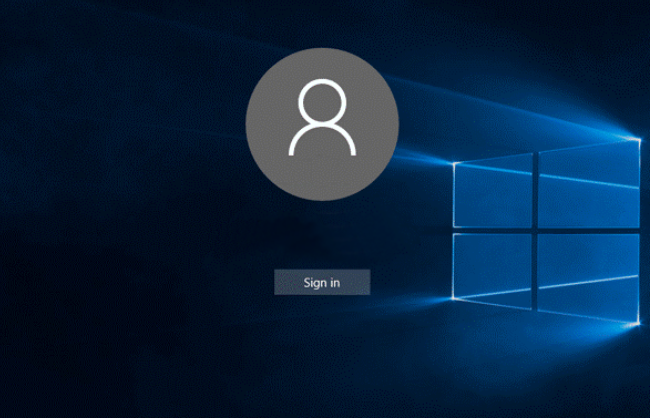
Task: Click the Sign in button
Action: click(x=322, y=282)
